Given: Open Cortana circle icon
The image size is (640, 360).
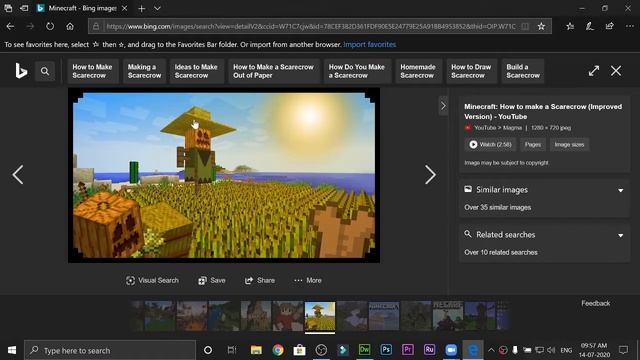Looking at the screenshot, I should coord(208,350).
